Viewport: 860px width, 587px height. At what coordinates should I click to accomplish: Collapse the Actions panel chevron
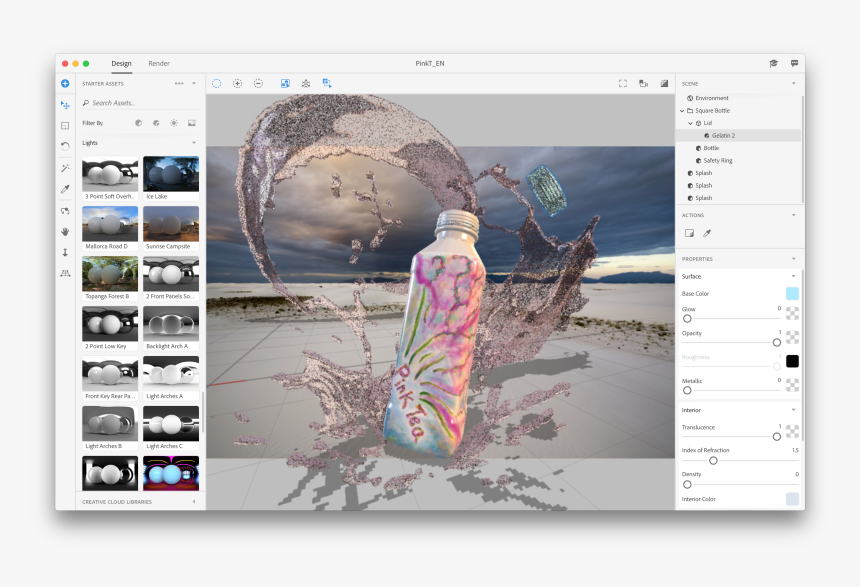(794, 215)
